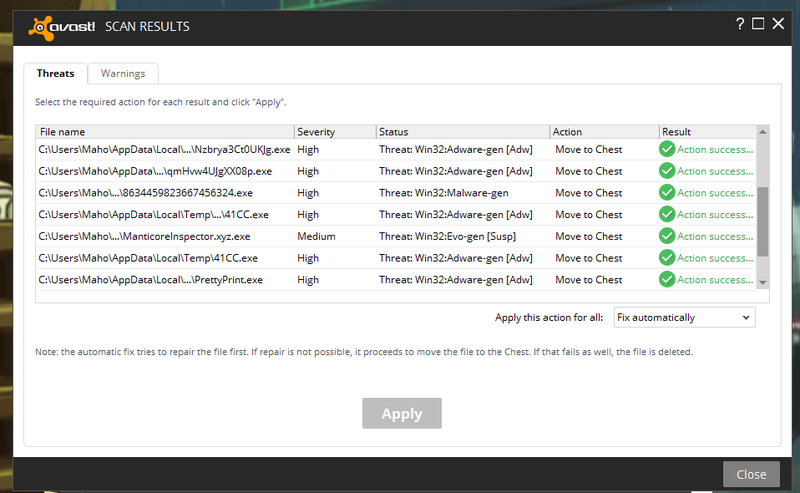Image resolution: width=800 pixels, height=493 pixels.
Task: Close window with the X icon
Action: coord(778,23)
